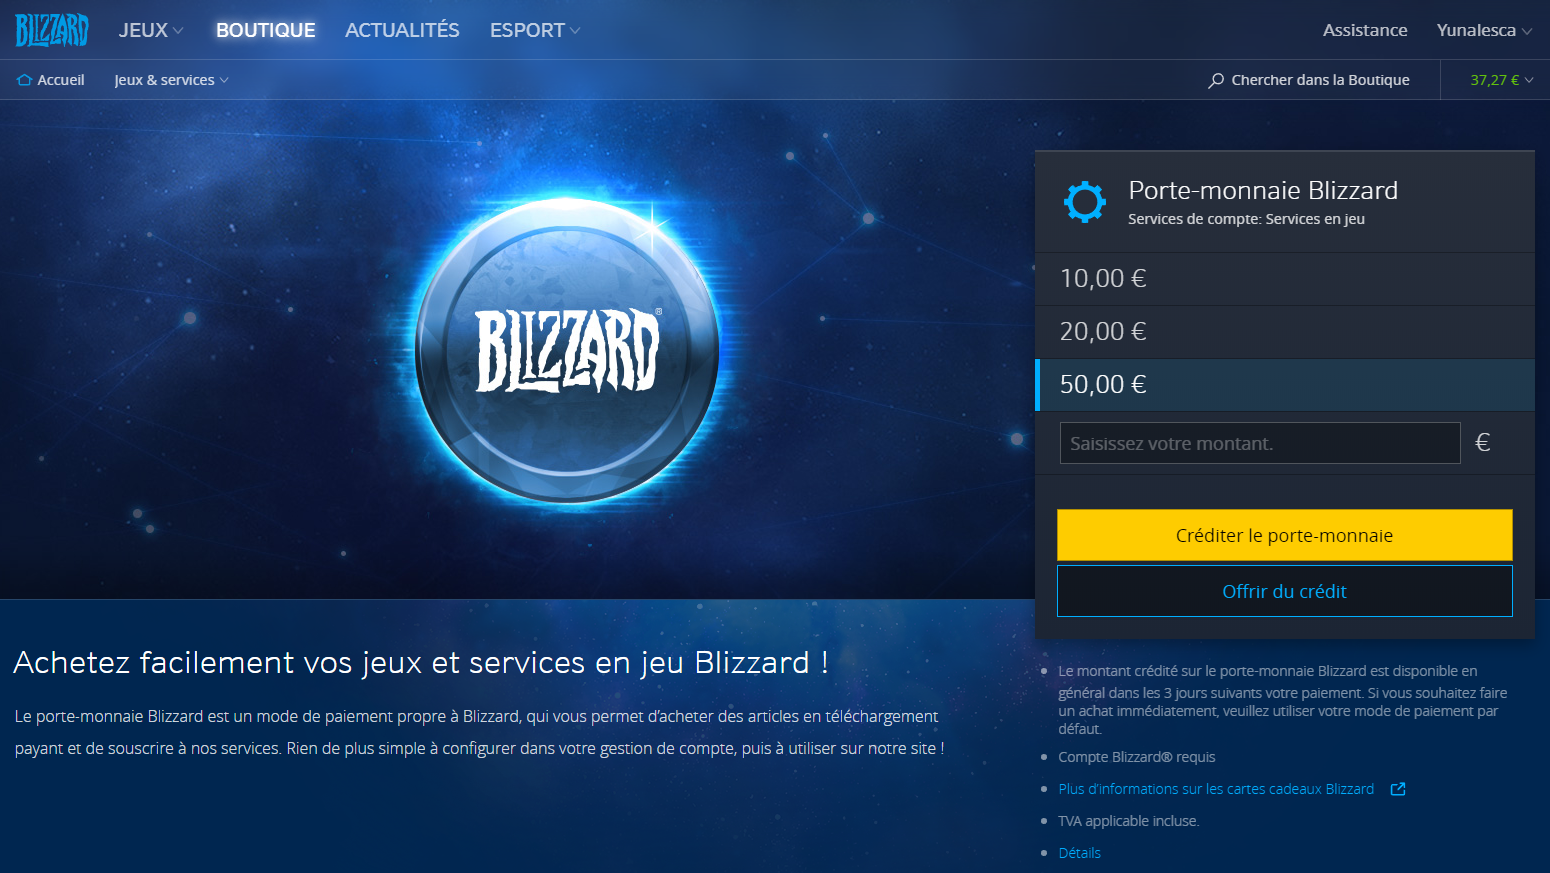Select the 50,00 € amount option
Screen dimensions: 1550x873
1285,385
